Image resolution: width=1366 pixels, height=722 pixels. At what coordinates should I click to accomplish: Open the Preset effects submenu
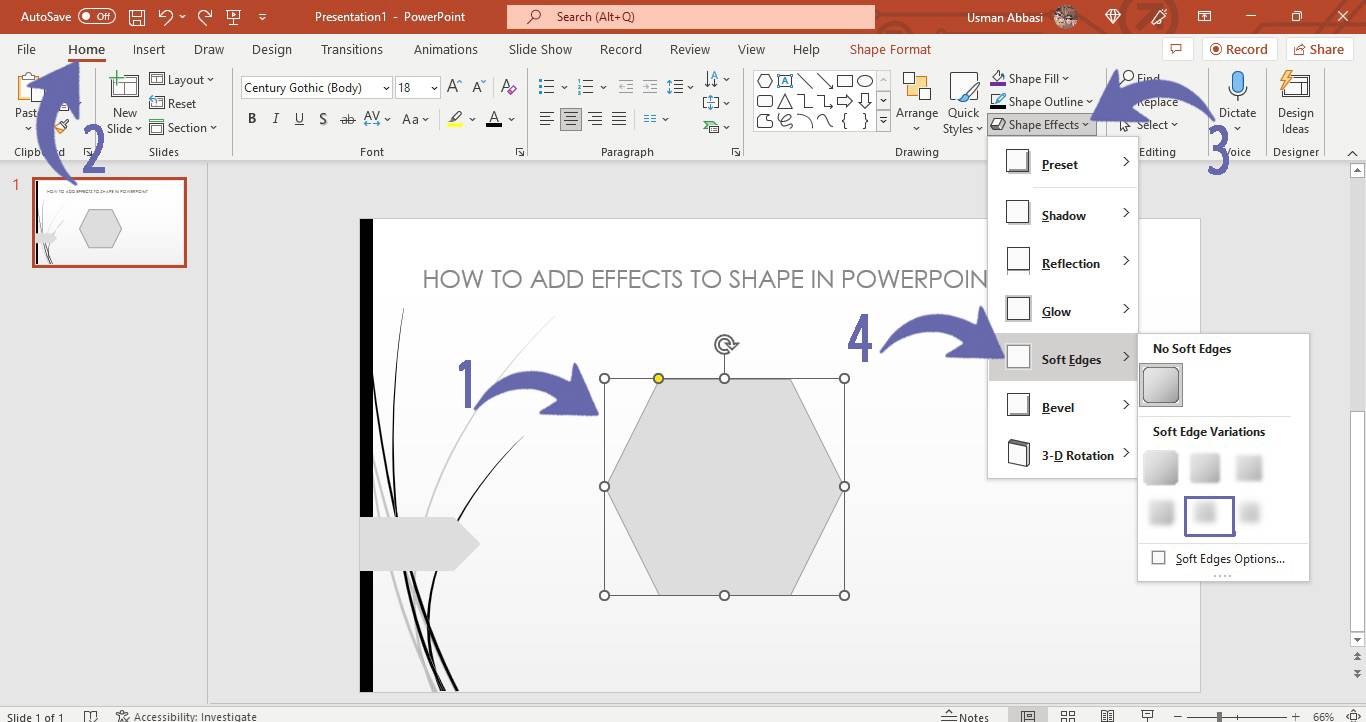click(1063, 164)
